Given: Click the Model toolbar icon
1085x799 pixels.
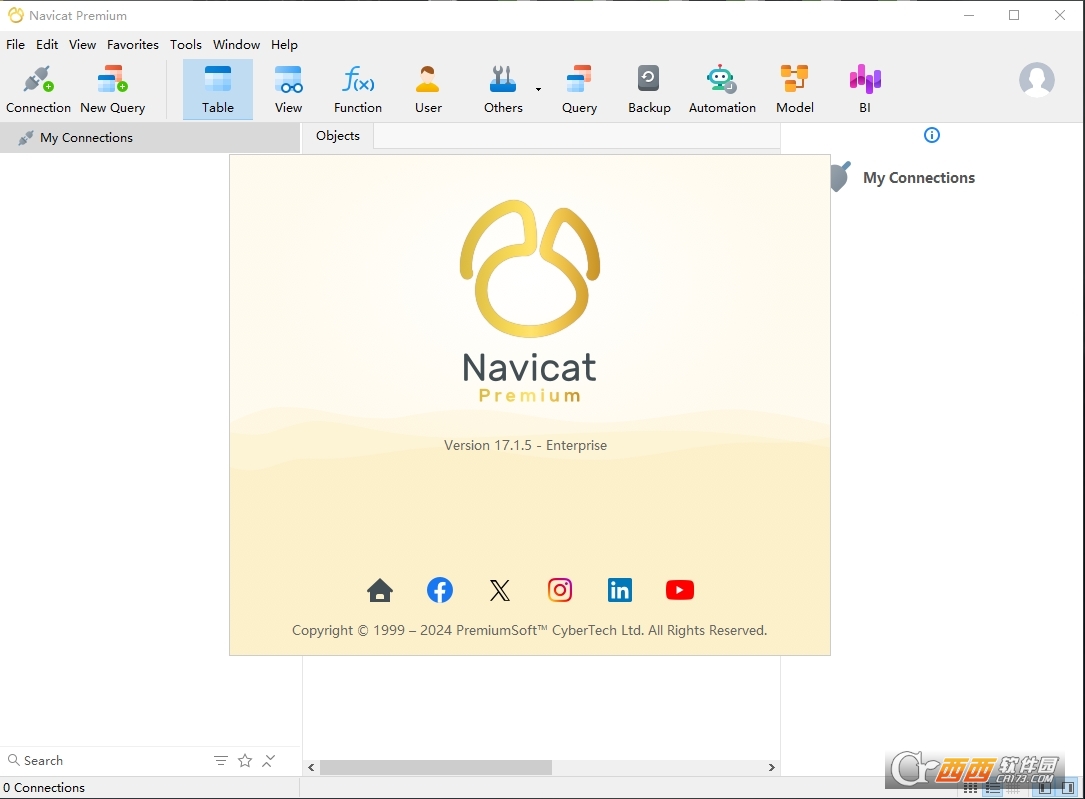Looking at the screenshot, I should point(794,89).
